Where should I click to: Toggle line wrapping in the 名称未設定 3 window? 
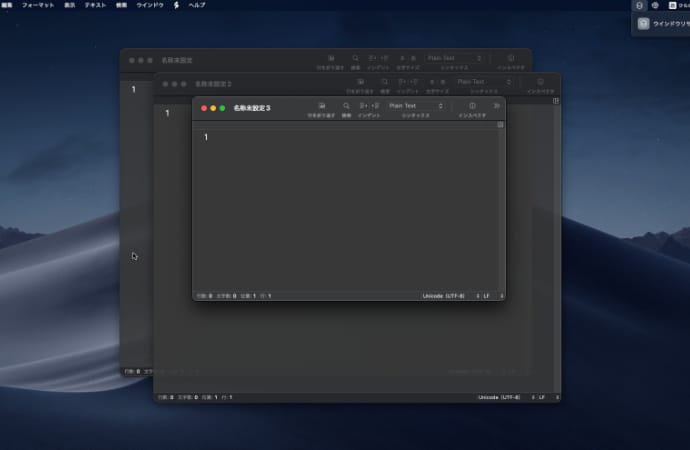tap(321, 106)
